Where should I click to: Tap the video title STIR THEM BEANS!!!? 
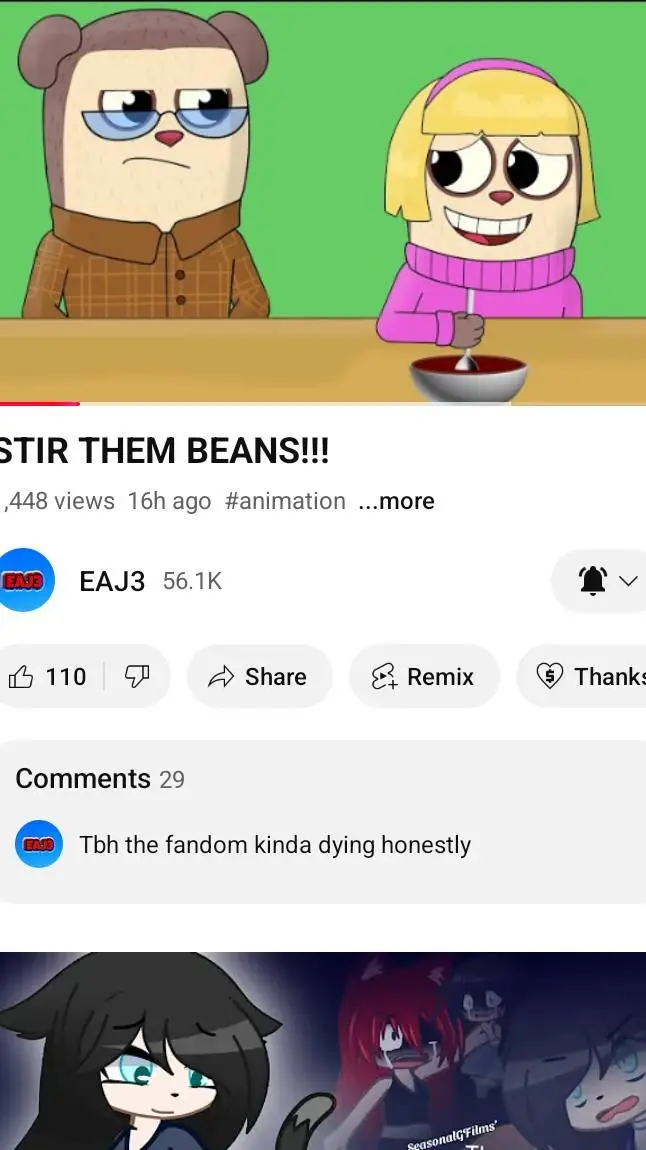164,451
